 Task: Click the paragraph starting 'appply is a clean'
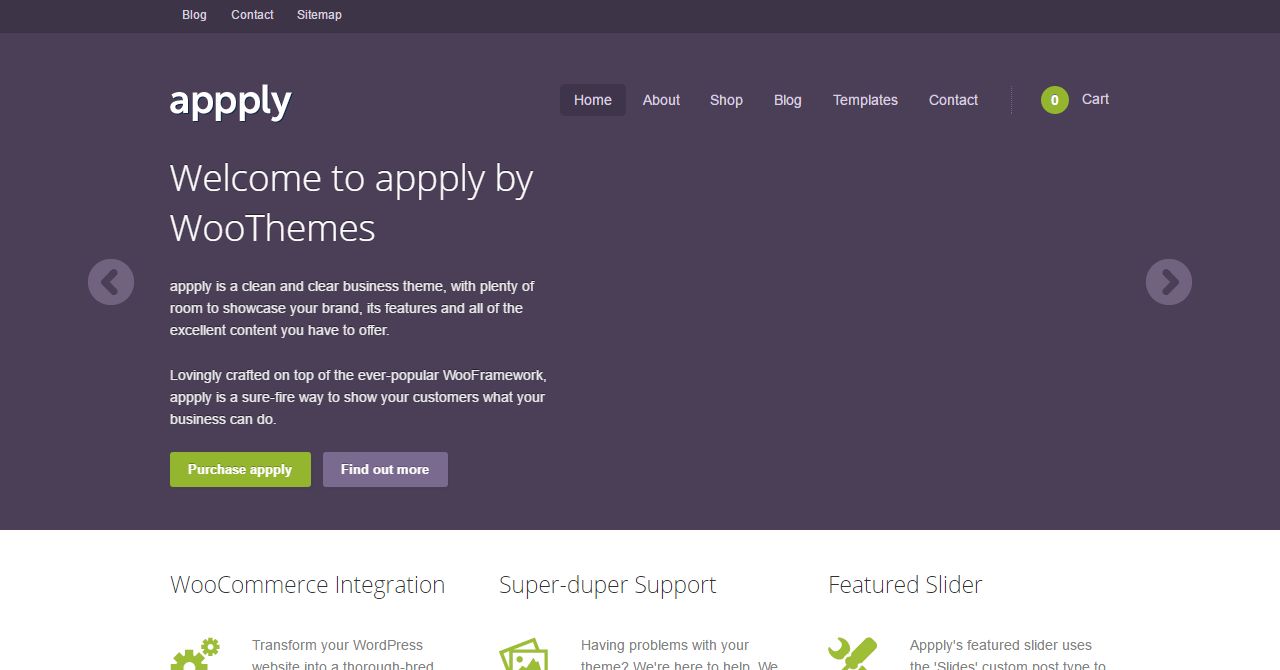(x=352, y=308)
